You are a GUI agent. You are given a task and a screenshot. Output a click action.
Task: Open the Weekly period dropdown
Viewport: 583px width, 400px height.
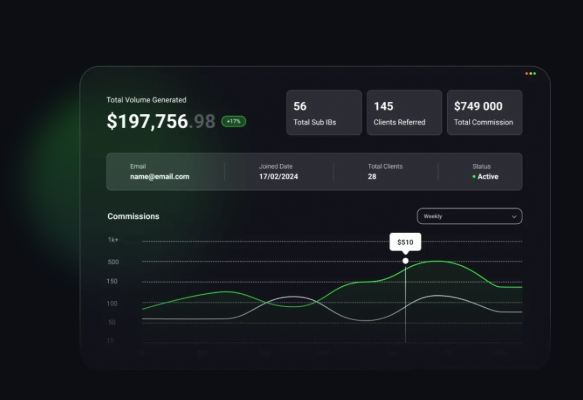tap(469, 216)
